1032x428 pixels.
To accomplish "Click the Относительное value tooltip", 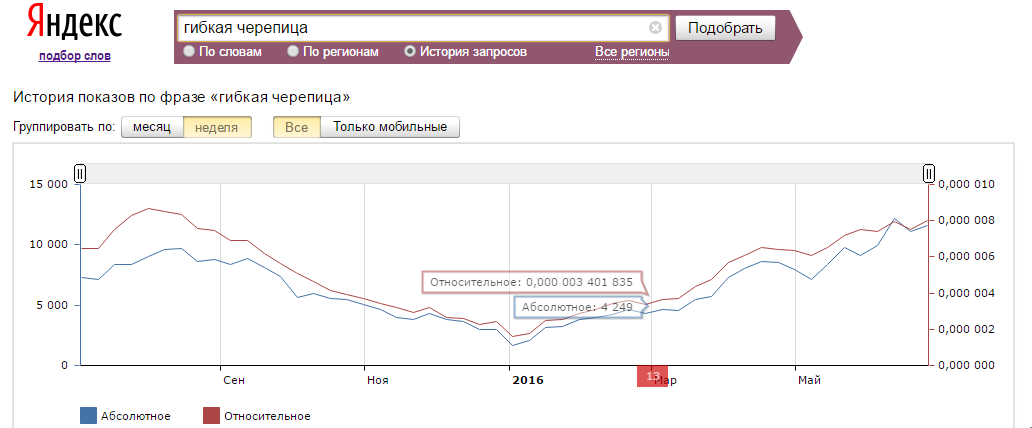I will (x=531, y=282).
